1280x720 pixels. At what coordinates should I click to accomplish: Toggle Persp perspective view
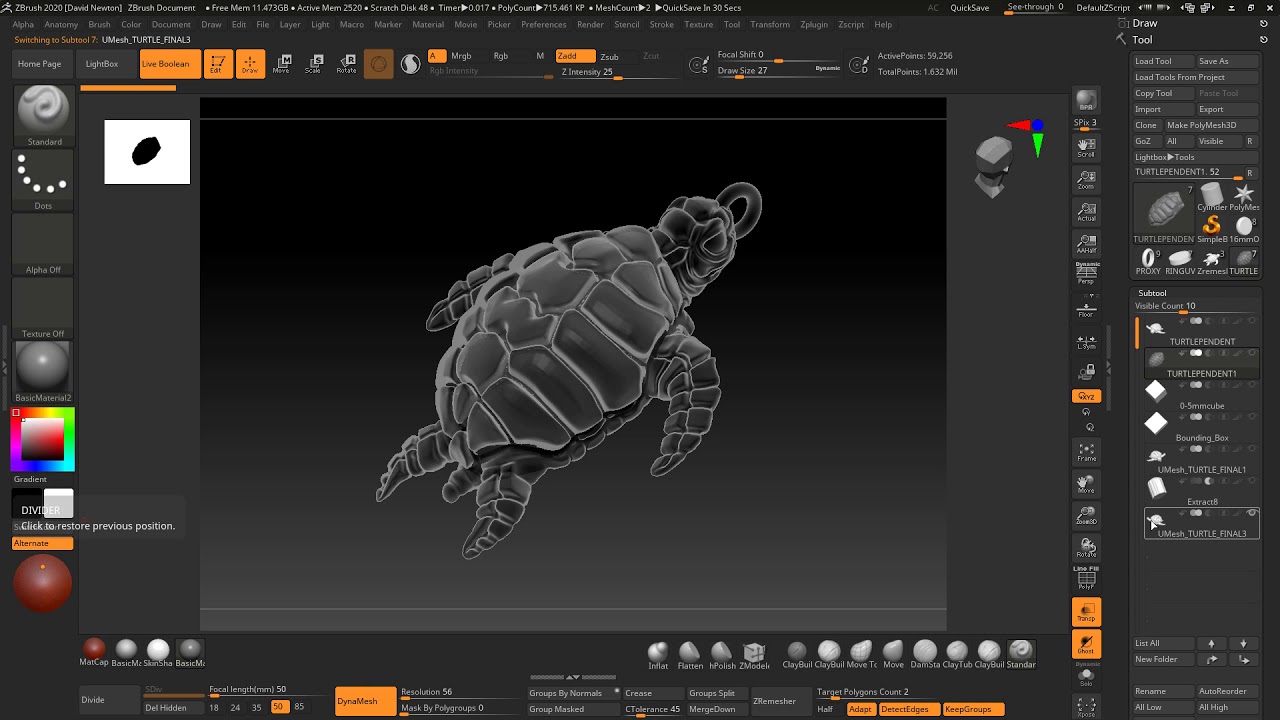tap(1086, 274)
